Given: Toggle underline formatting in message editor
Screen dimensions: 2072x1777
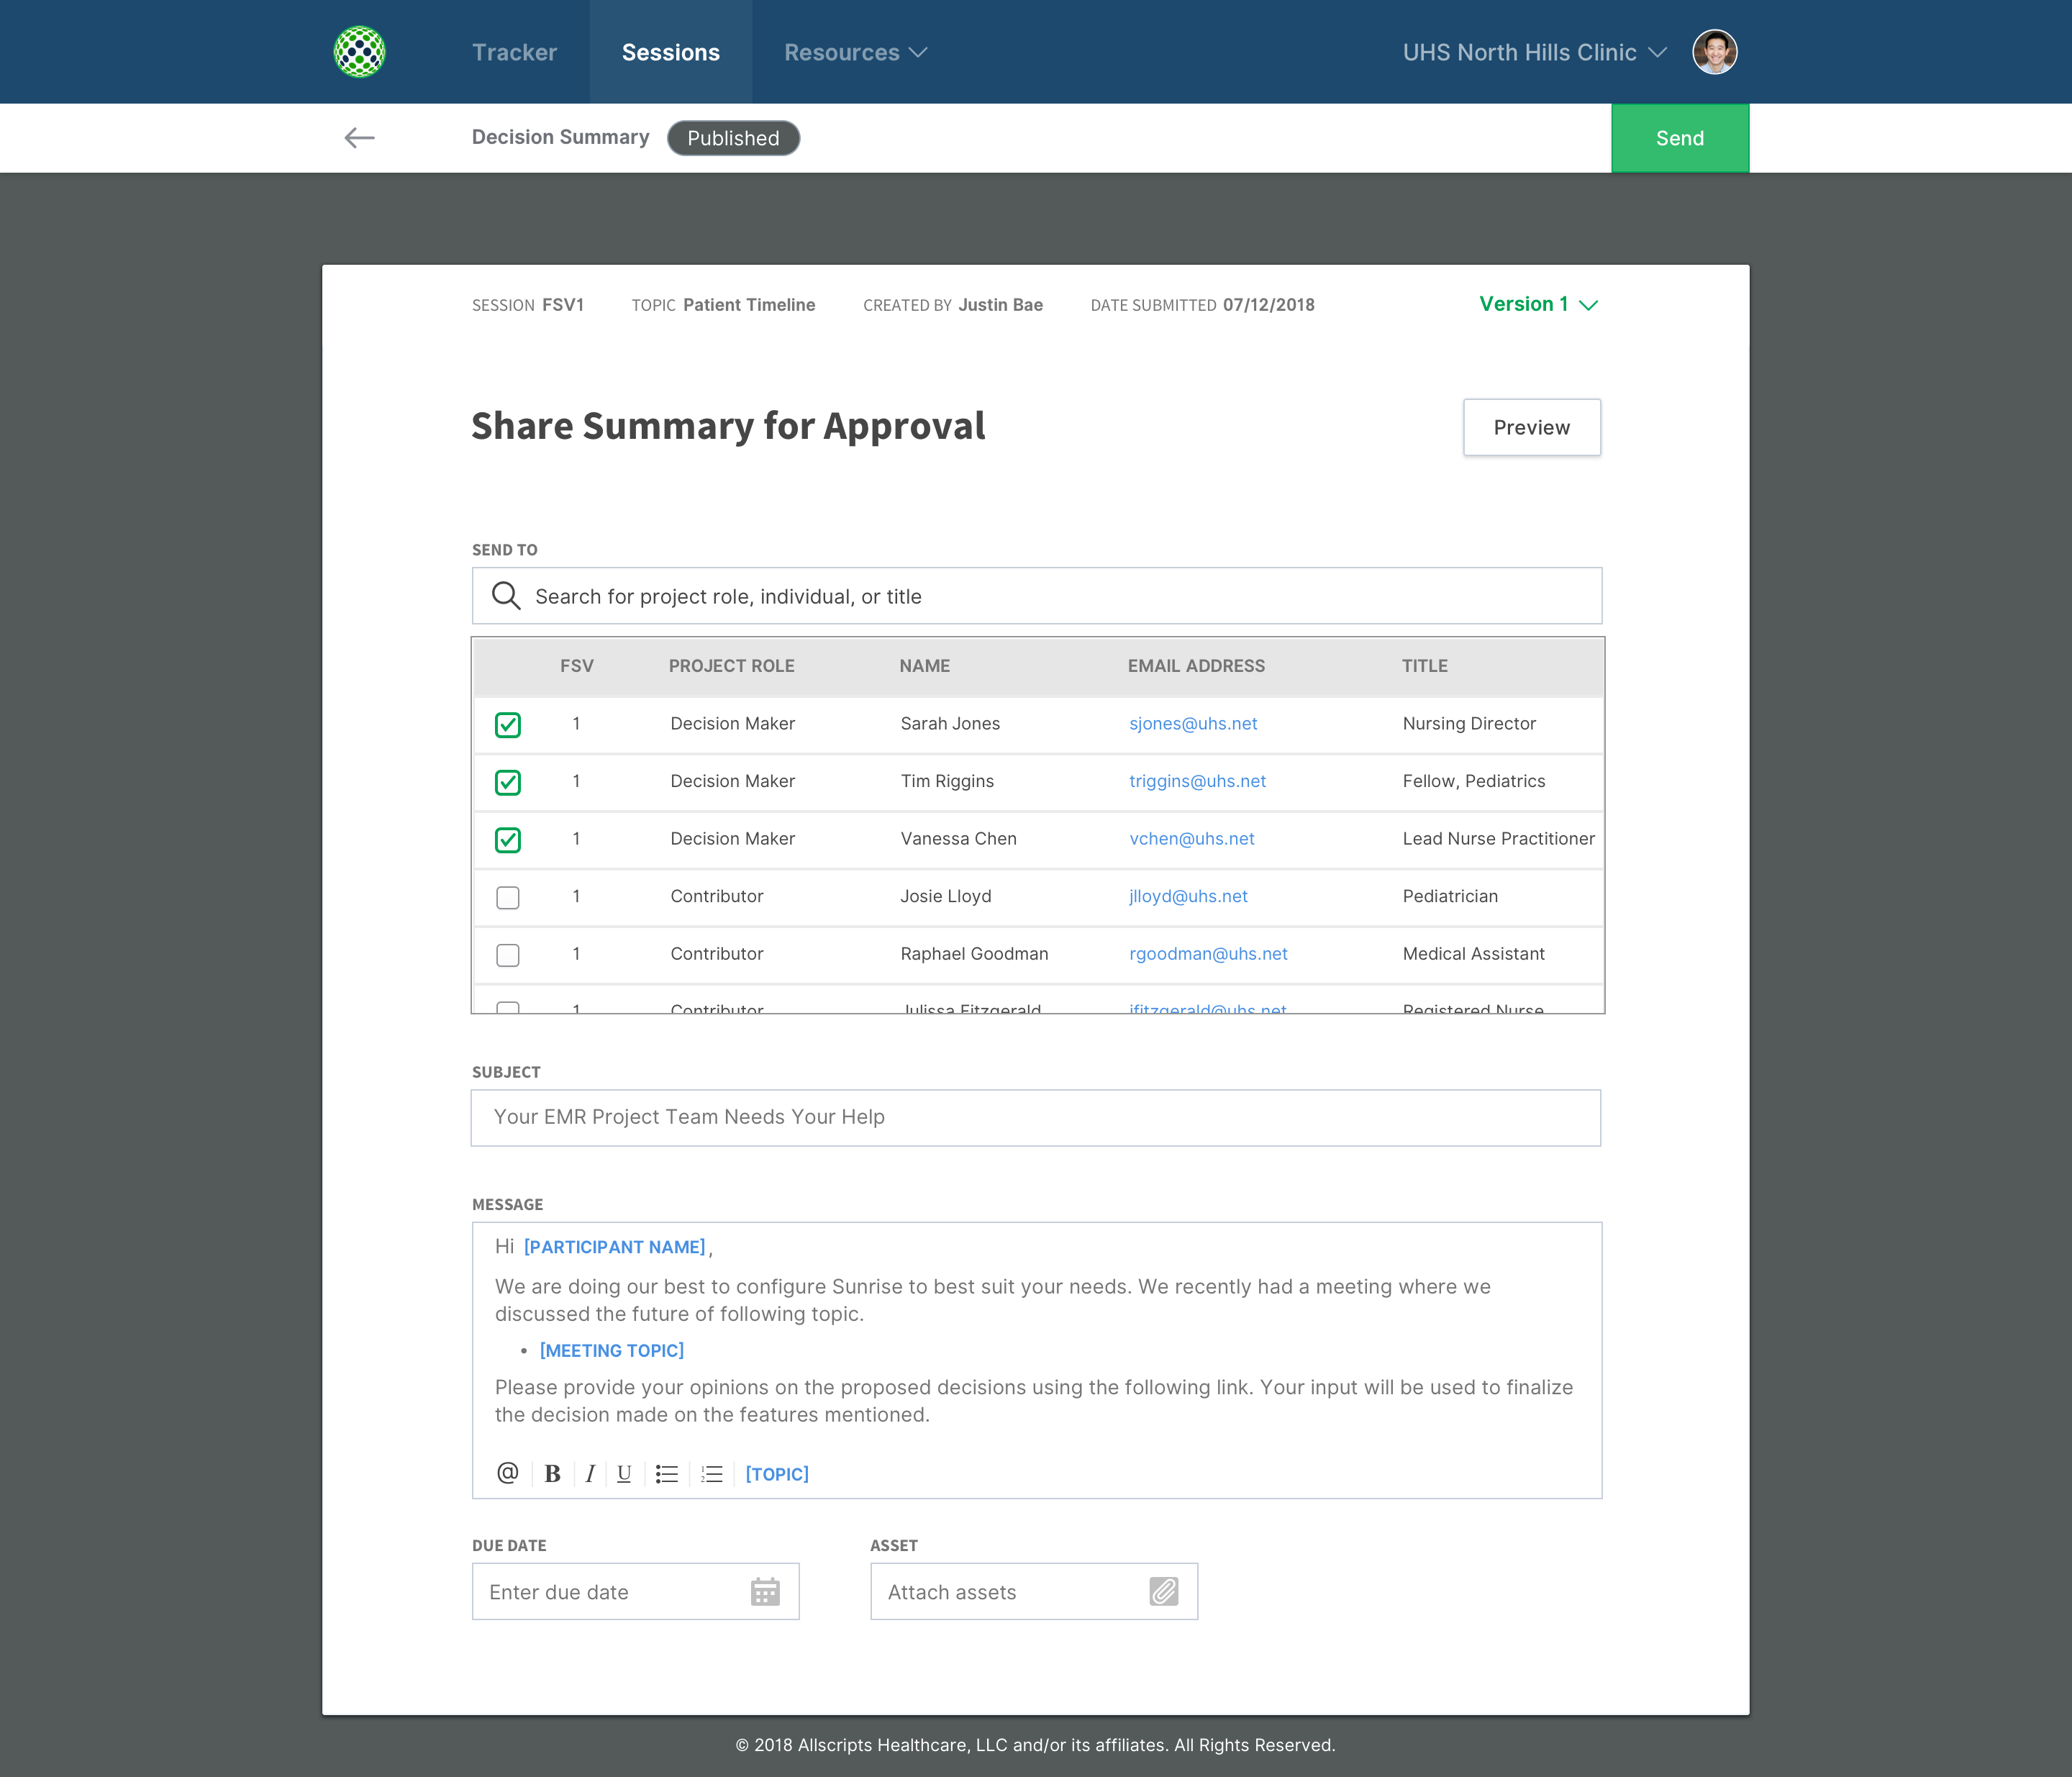Looking at the screenshot, I should [x=624, y=1474].
